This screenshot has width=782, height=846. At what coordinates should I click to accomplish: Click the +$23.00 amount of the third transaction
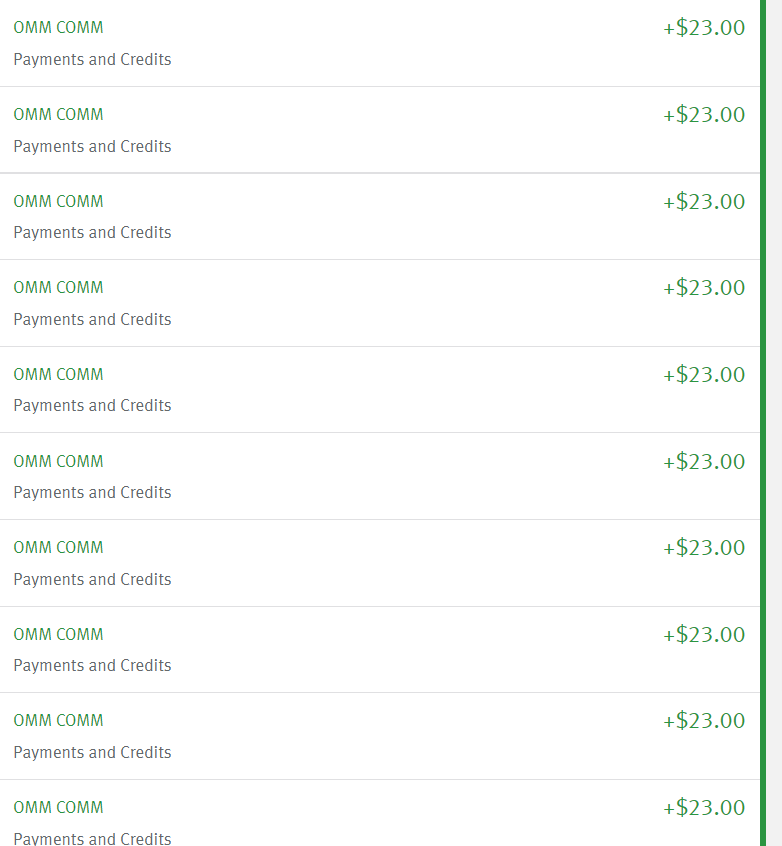pyautogui.click(x=704, y=201)
